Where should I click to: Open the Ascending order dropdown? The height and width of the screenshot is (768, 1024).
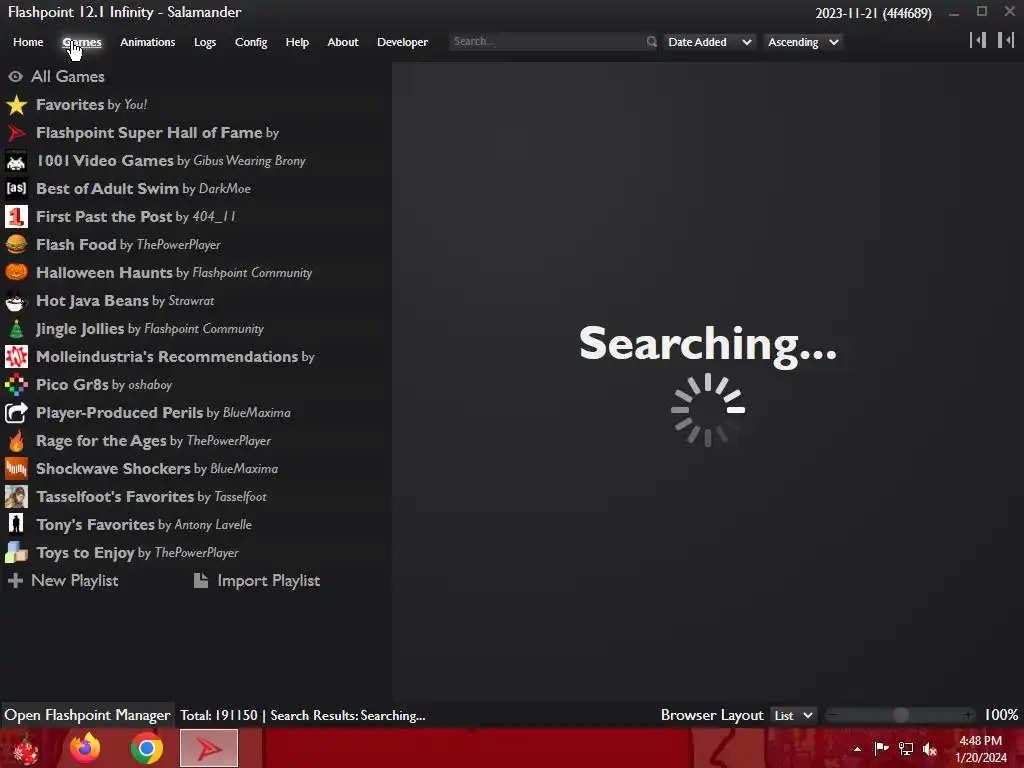(803, 42)
